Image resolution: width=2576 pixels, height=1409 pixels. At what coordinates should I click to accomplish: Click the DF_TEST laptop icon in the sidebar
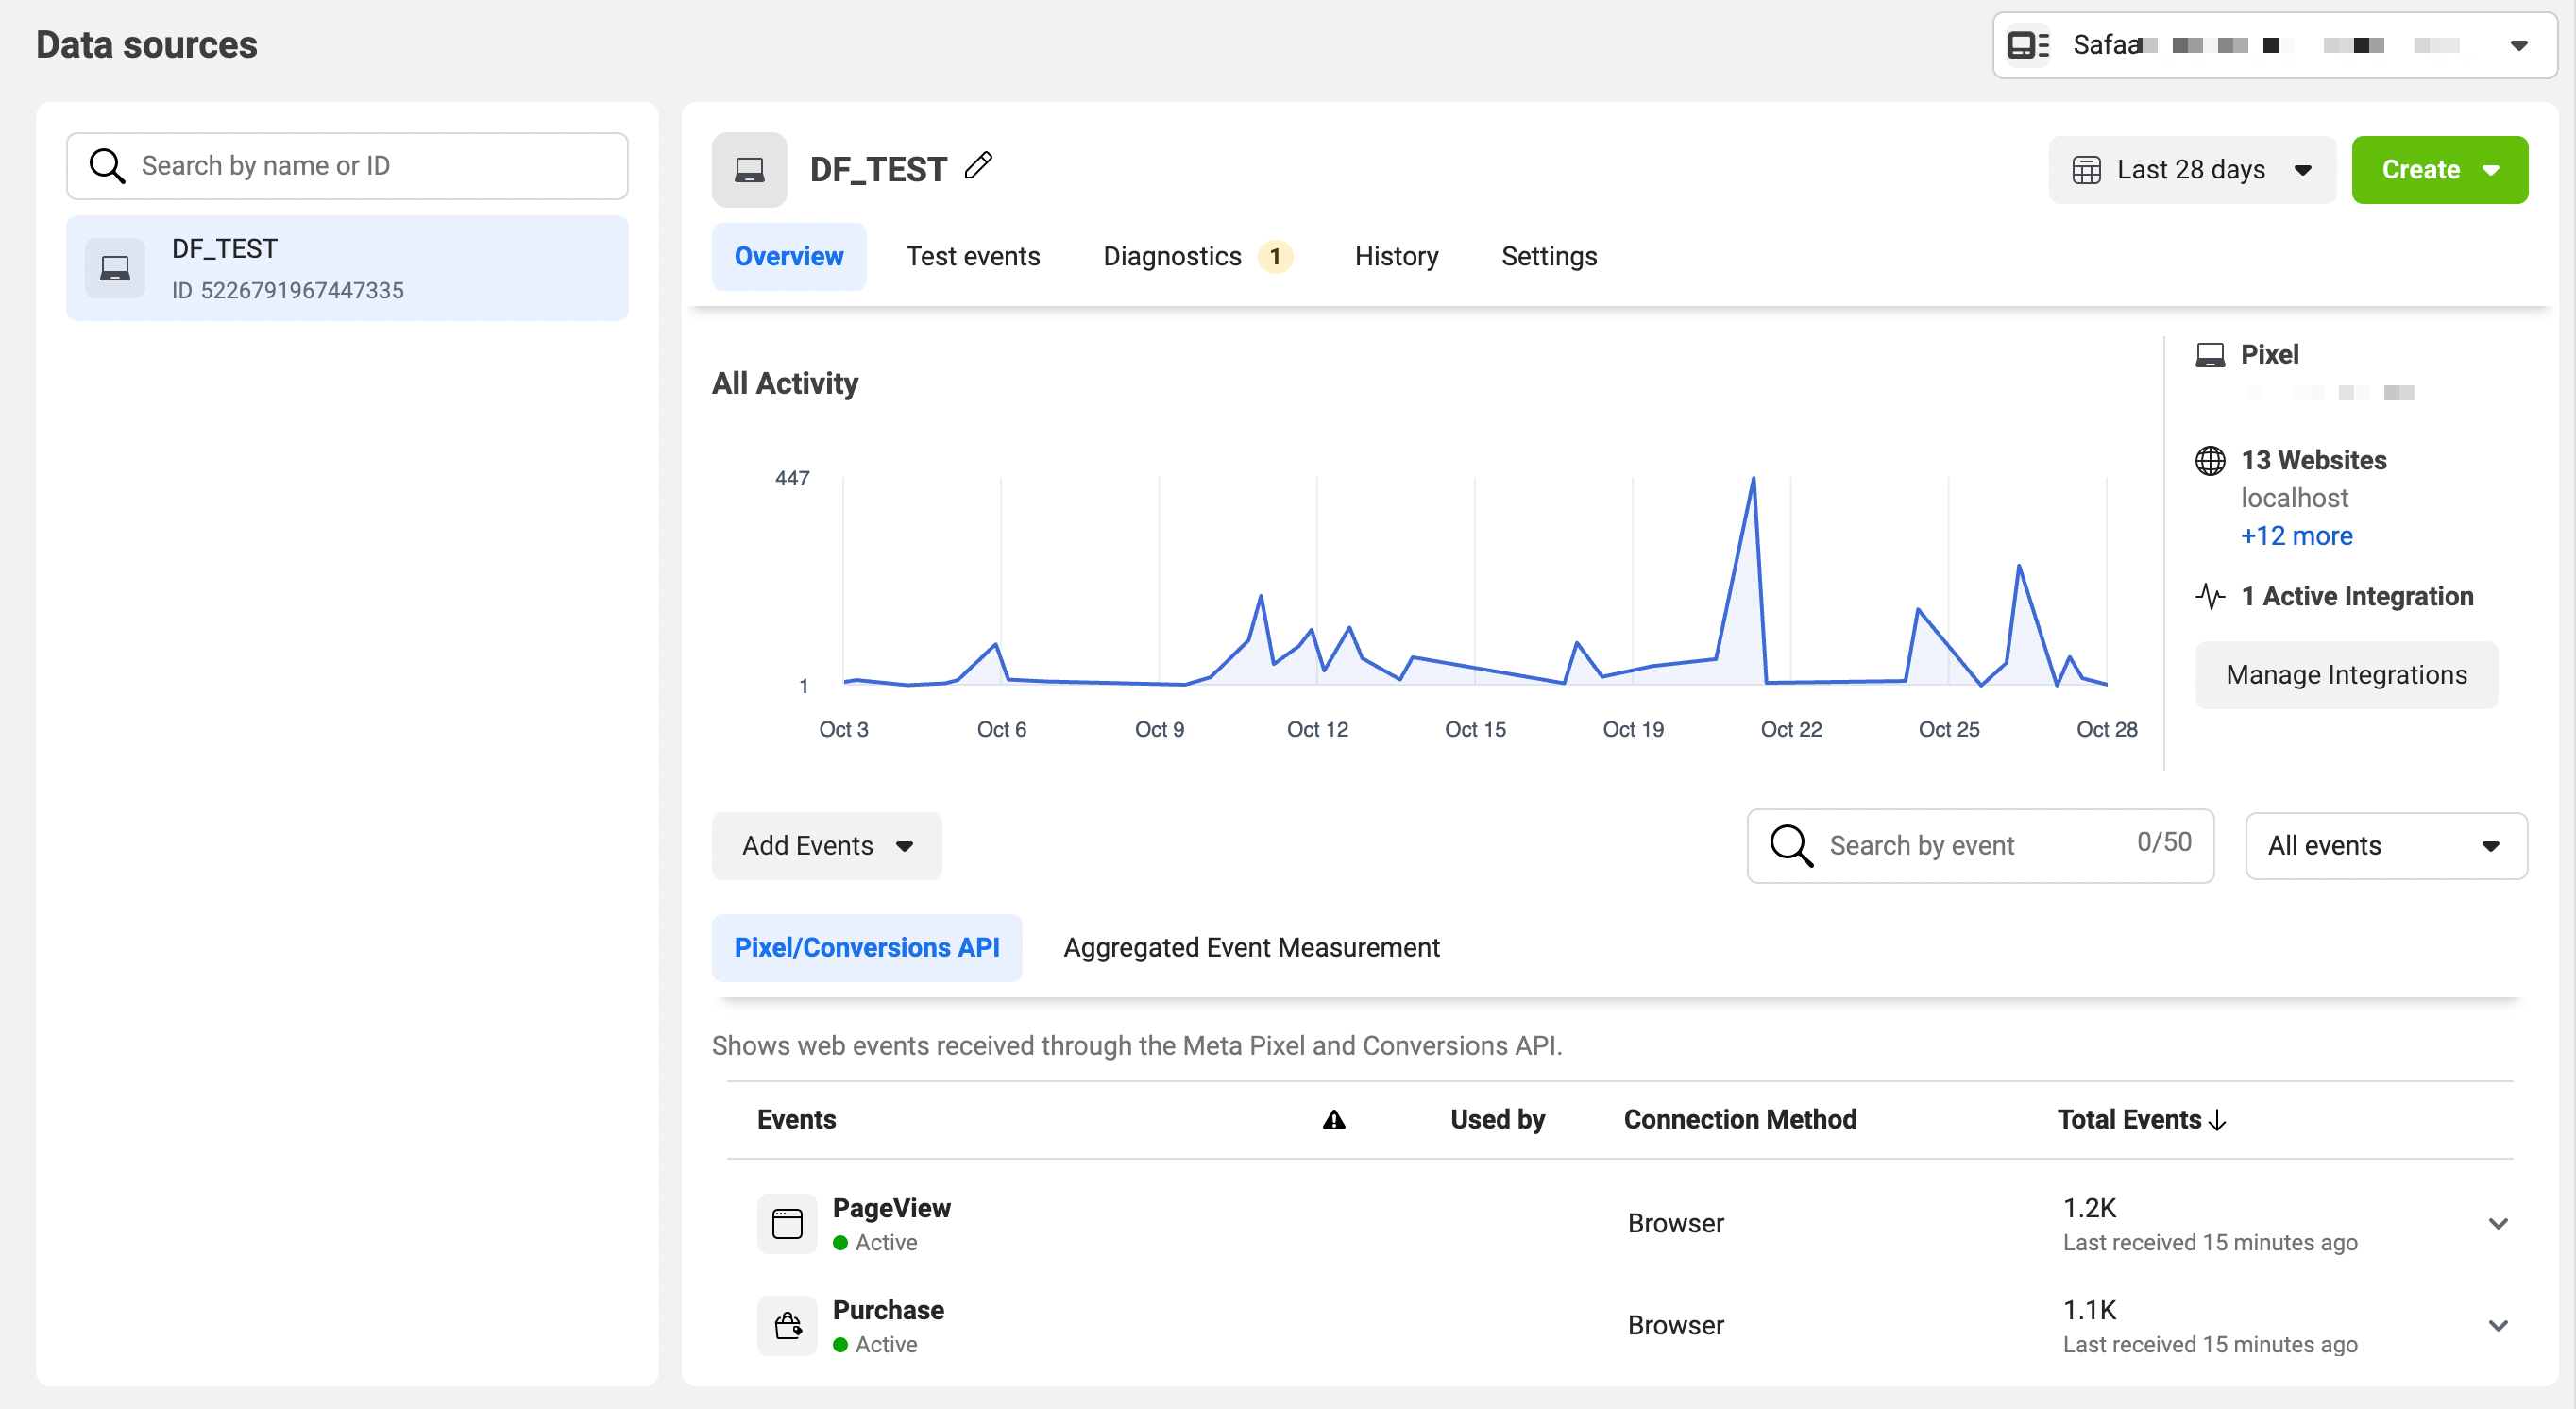[x=115, y=268]
